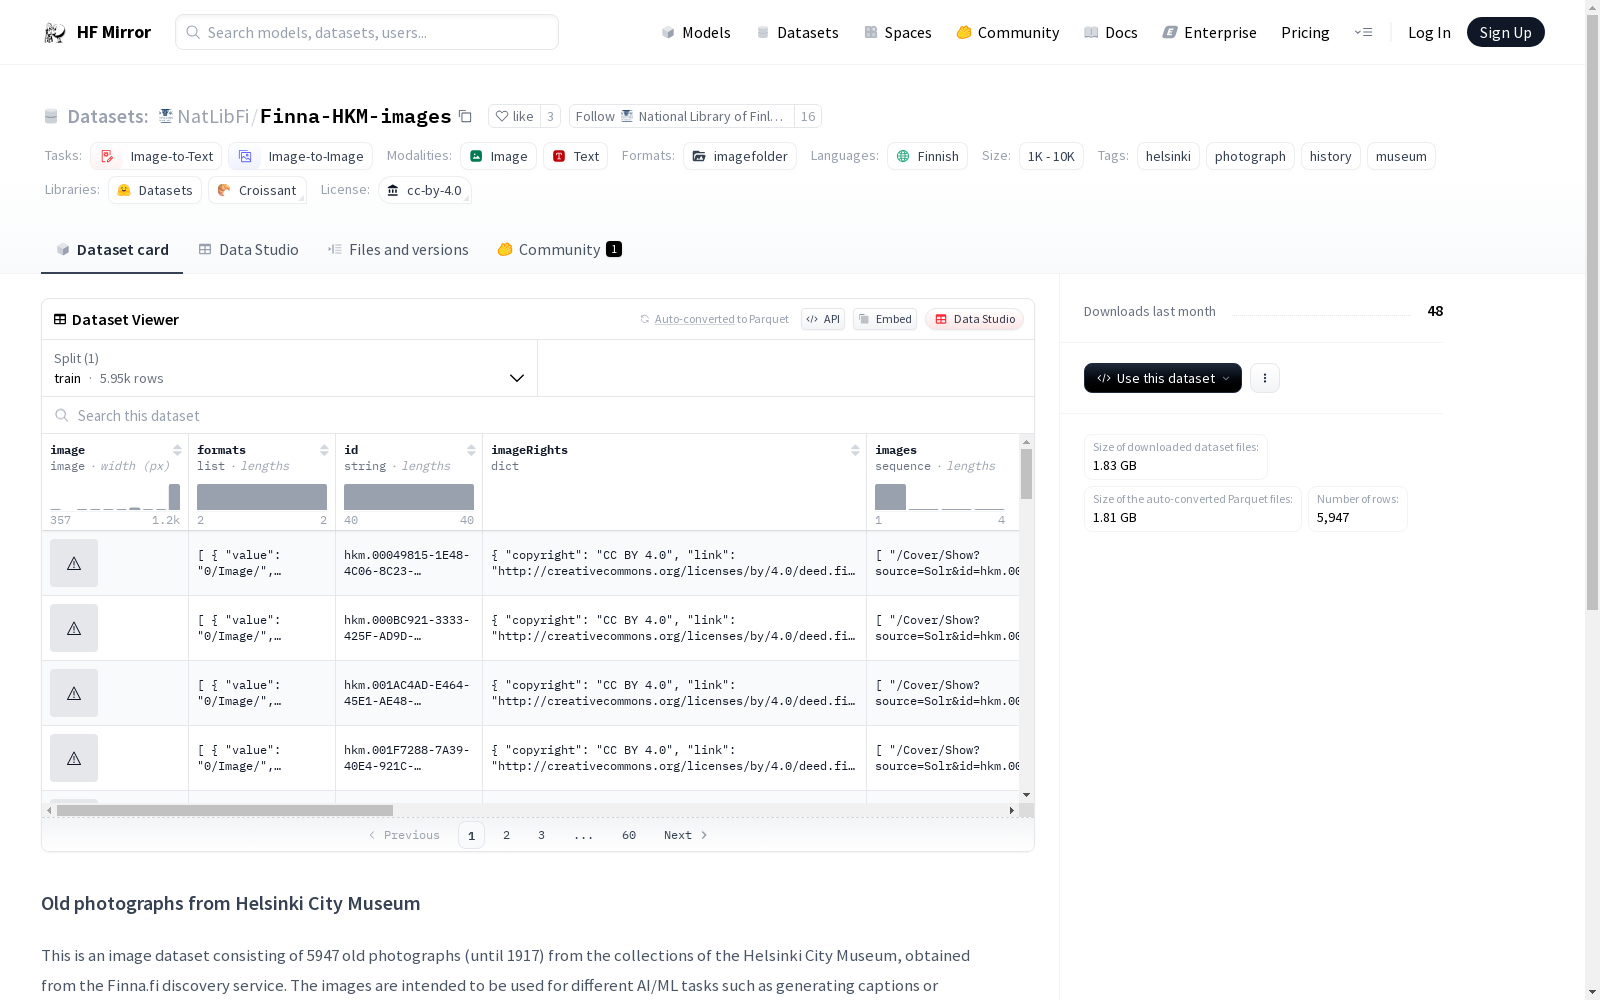Switch to the Dataset card tab
The width and height of the screenshot is (1600, 1000).
click(x=112, y=250)
